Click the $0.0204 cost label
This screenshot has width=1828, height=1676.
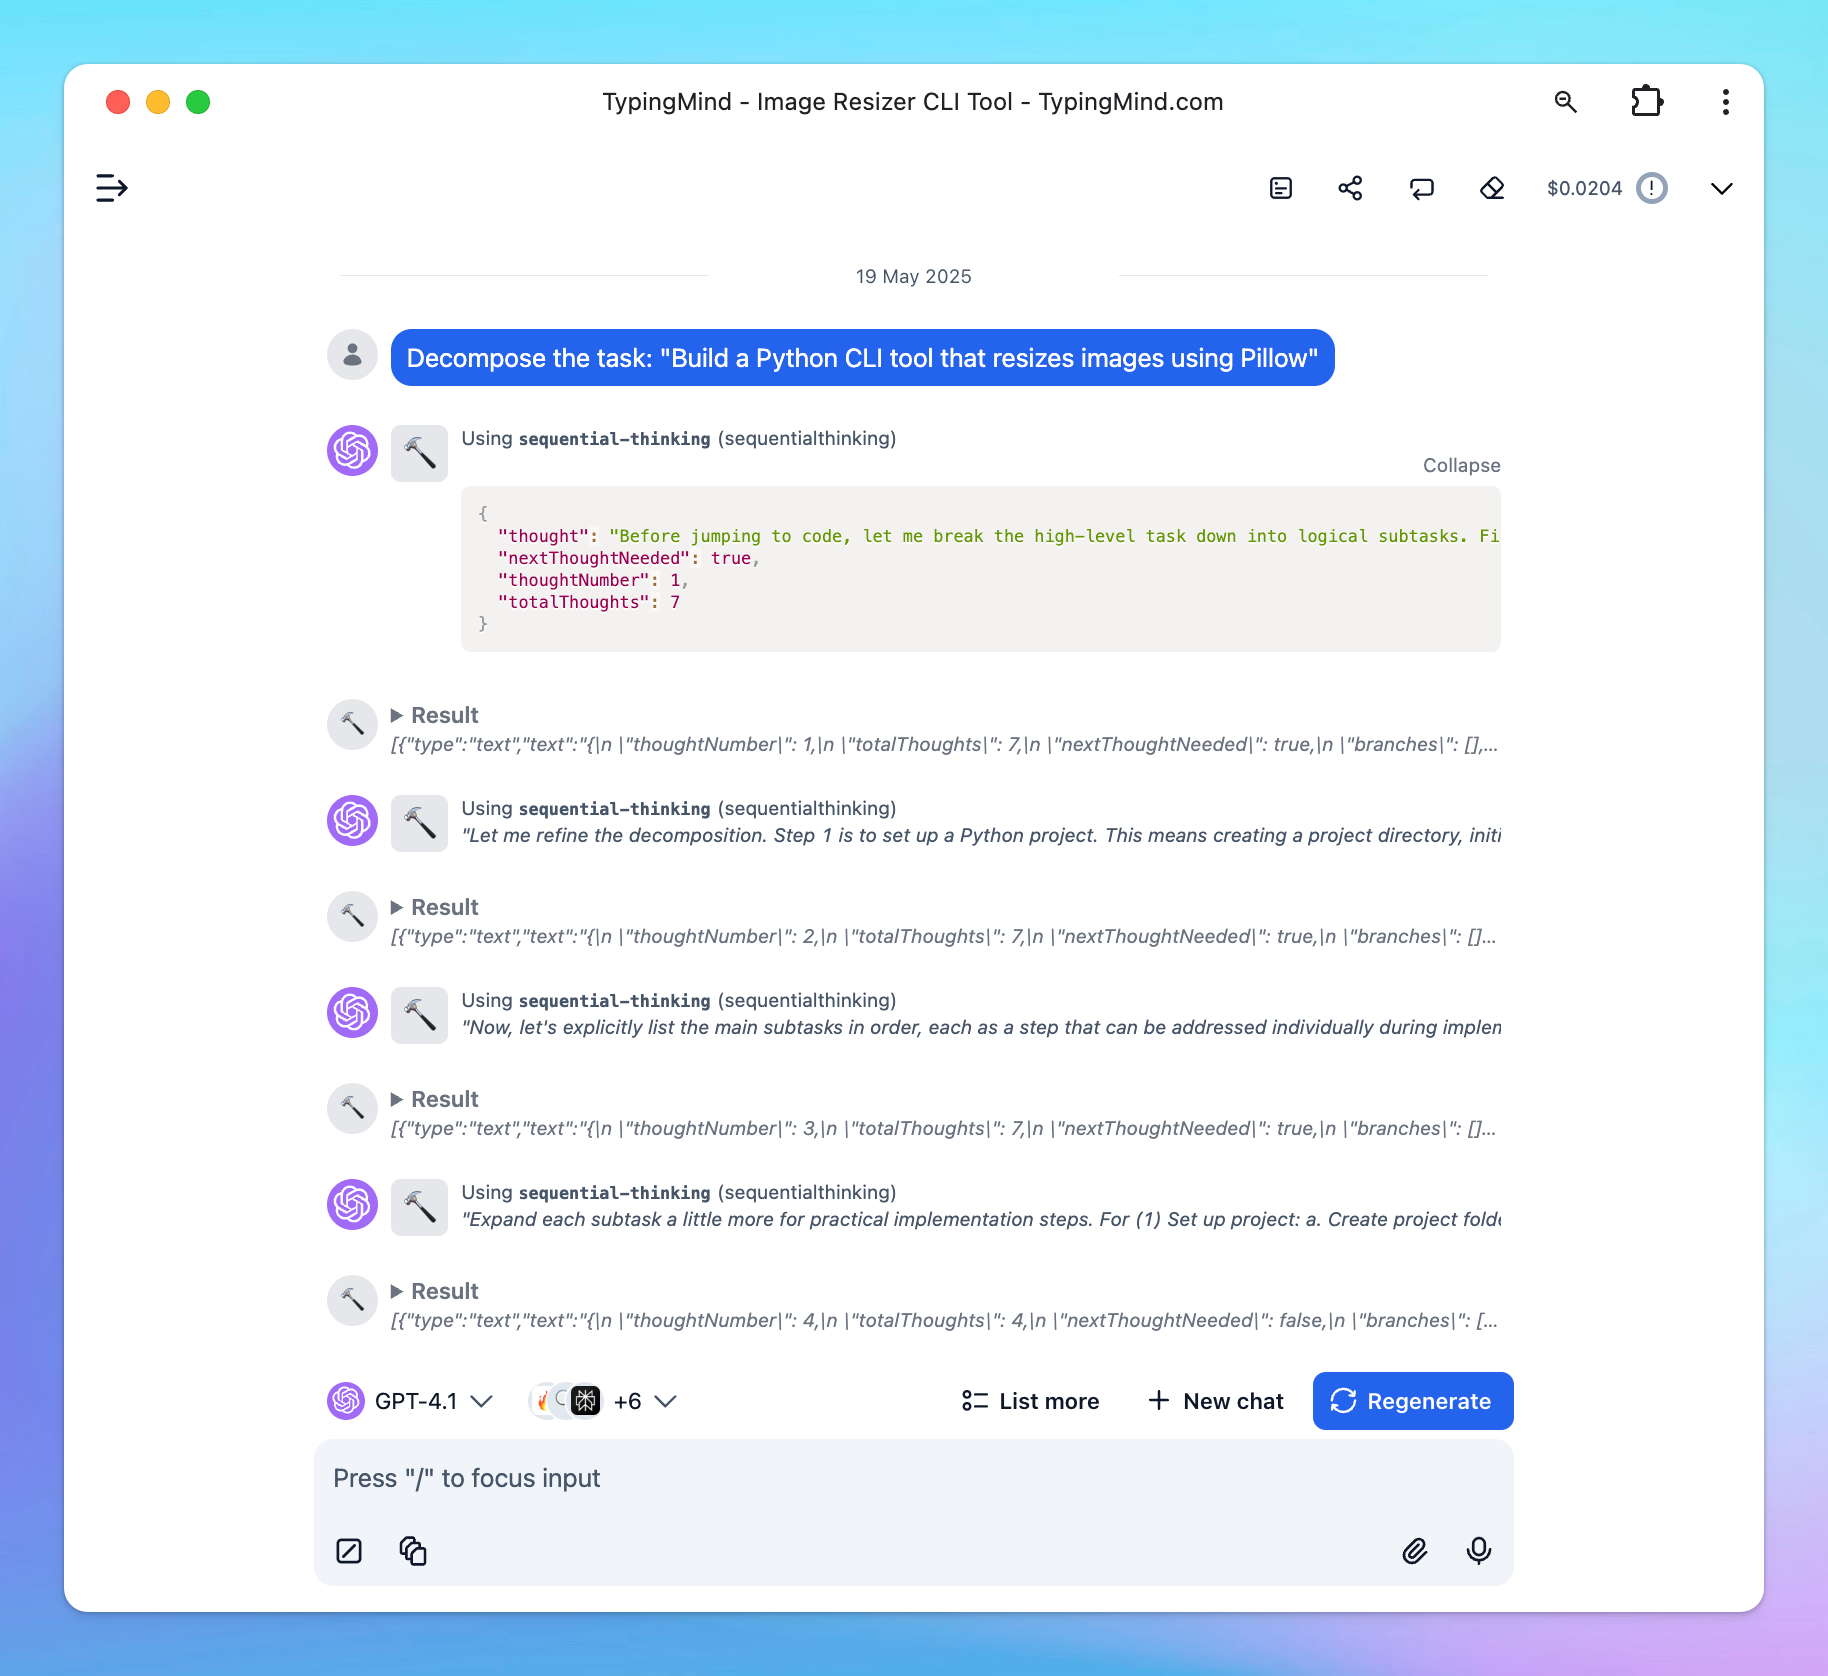1584,188
